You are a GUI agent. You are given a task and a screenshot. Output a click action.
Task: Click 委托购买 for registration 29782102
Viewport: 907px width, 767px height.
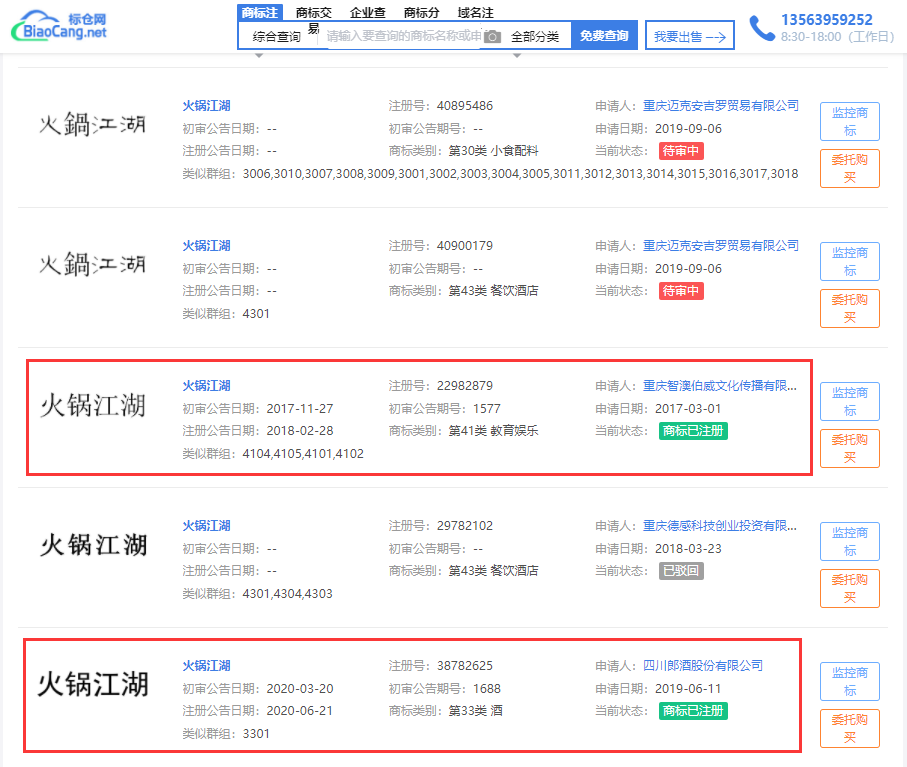click(850, 588)
